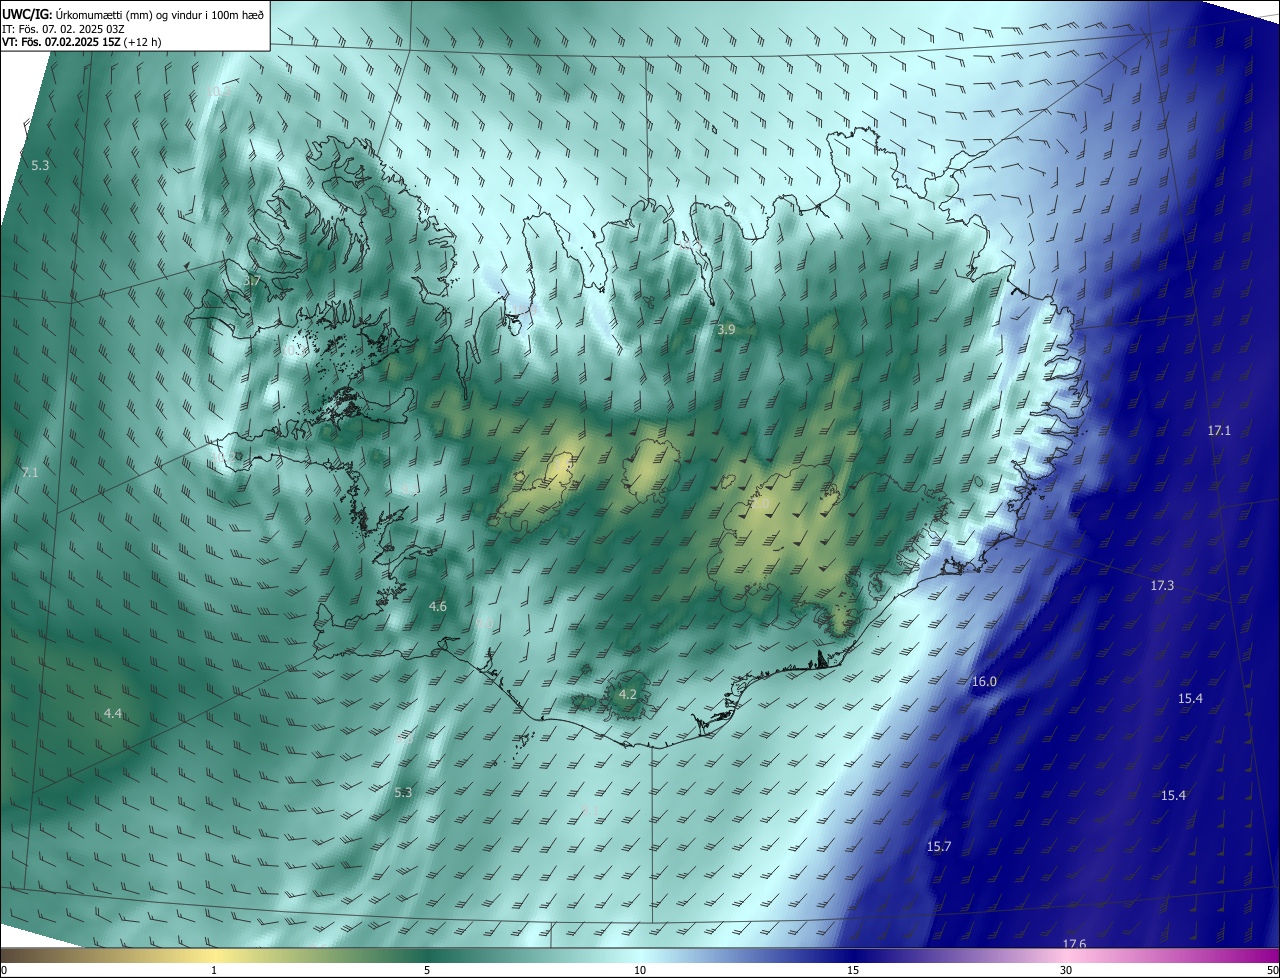Click the '30' tick on the colour scale
Viewport: 1280px width, 978px height.
coord(1066,971)
